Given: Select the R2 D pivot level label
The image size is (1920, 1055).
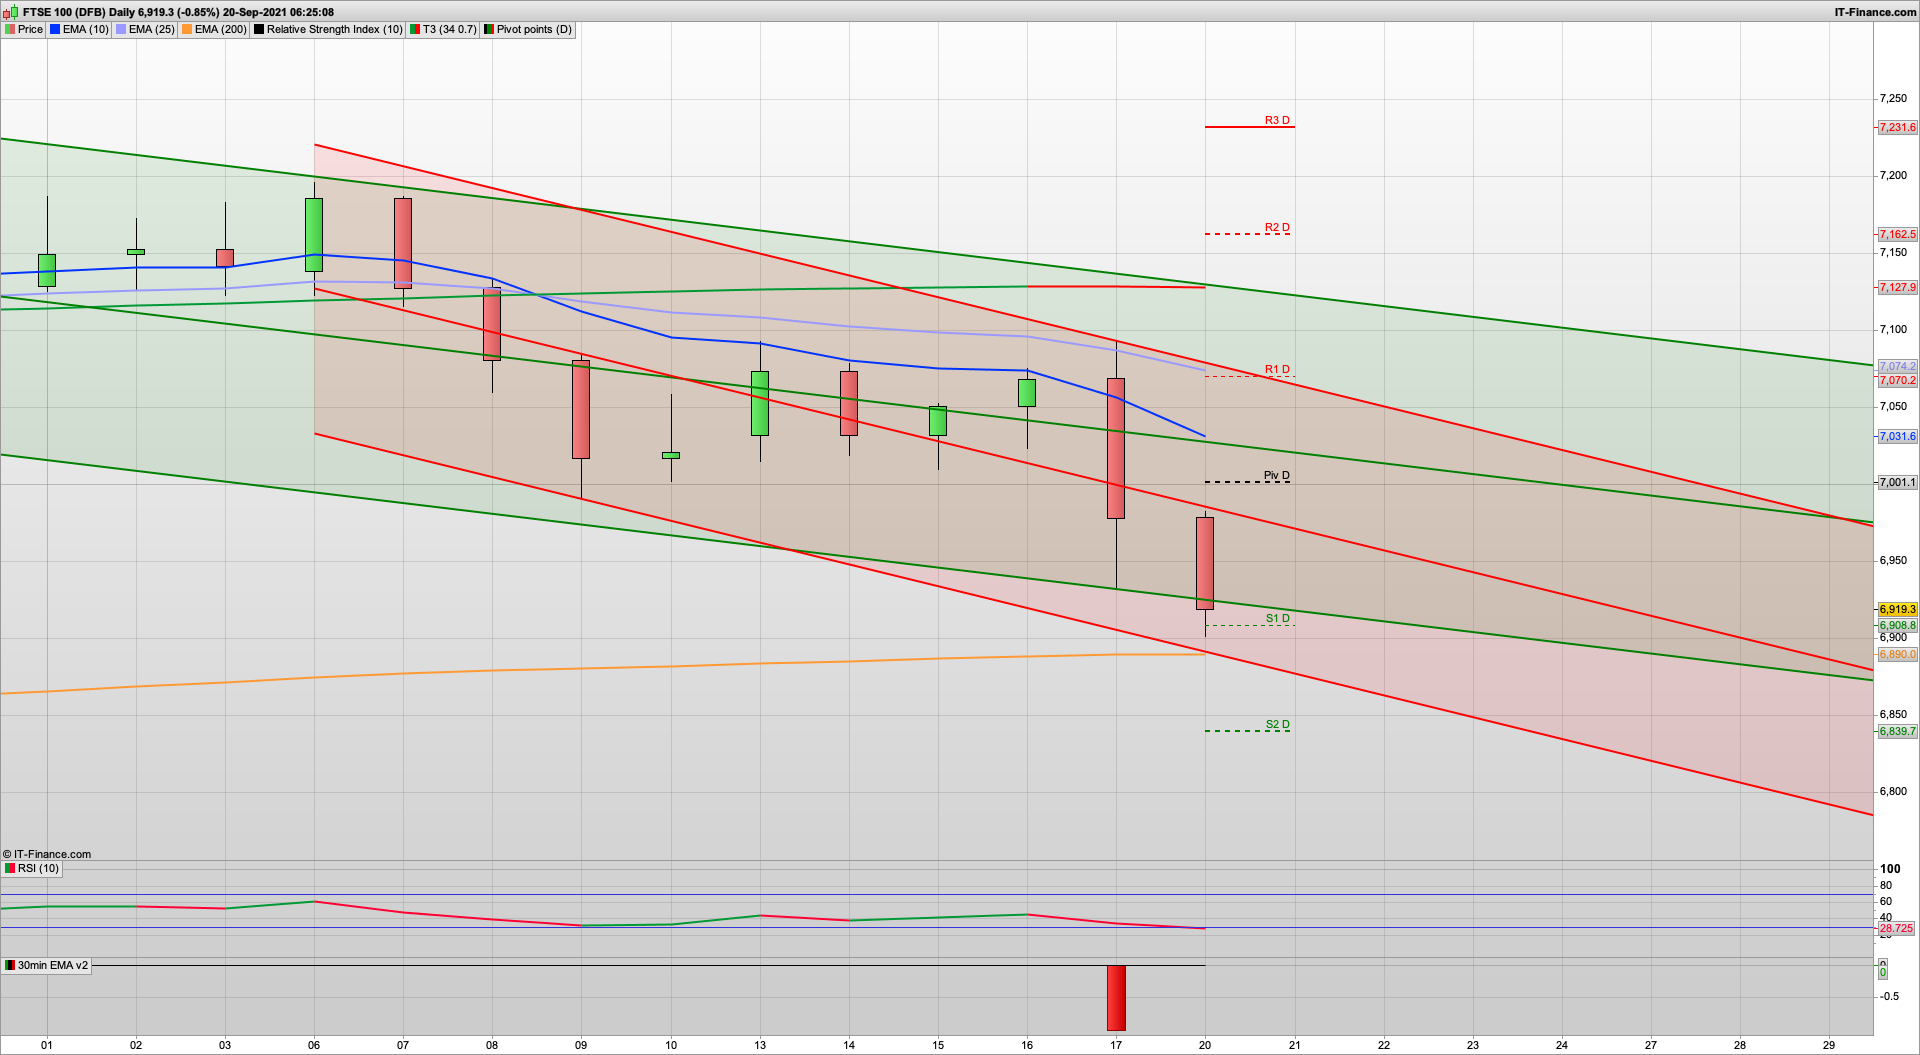Looking at the screenshot, I should tap(1277, 228).
